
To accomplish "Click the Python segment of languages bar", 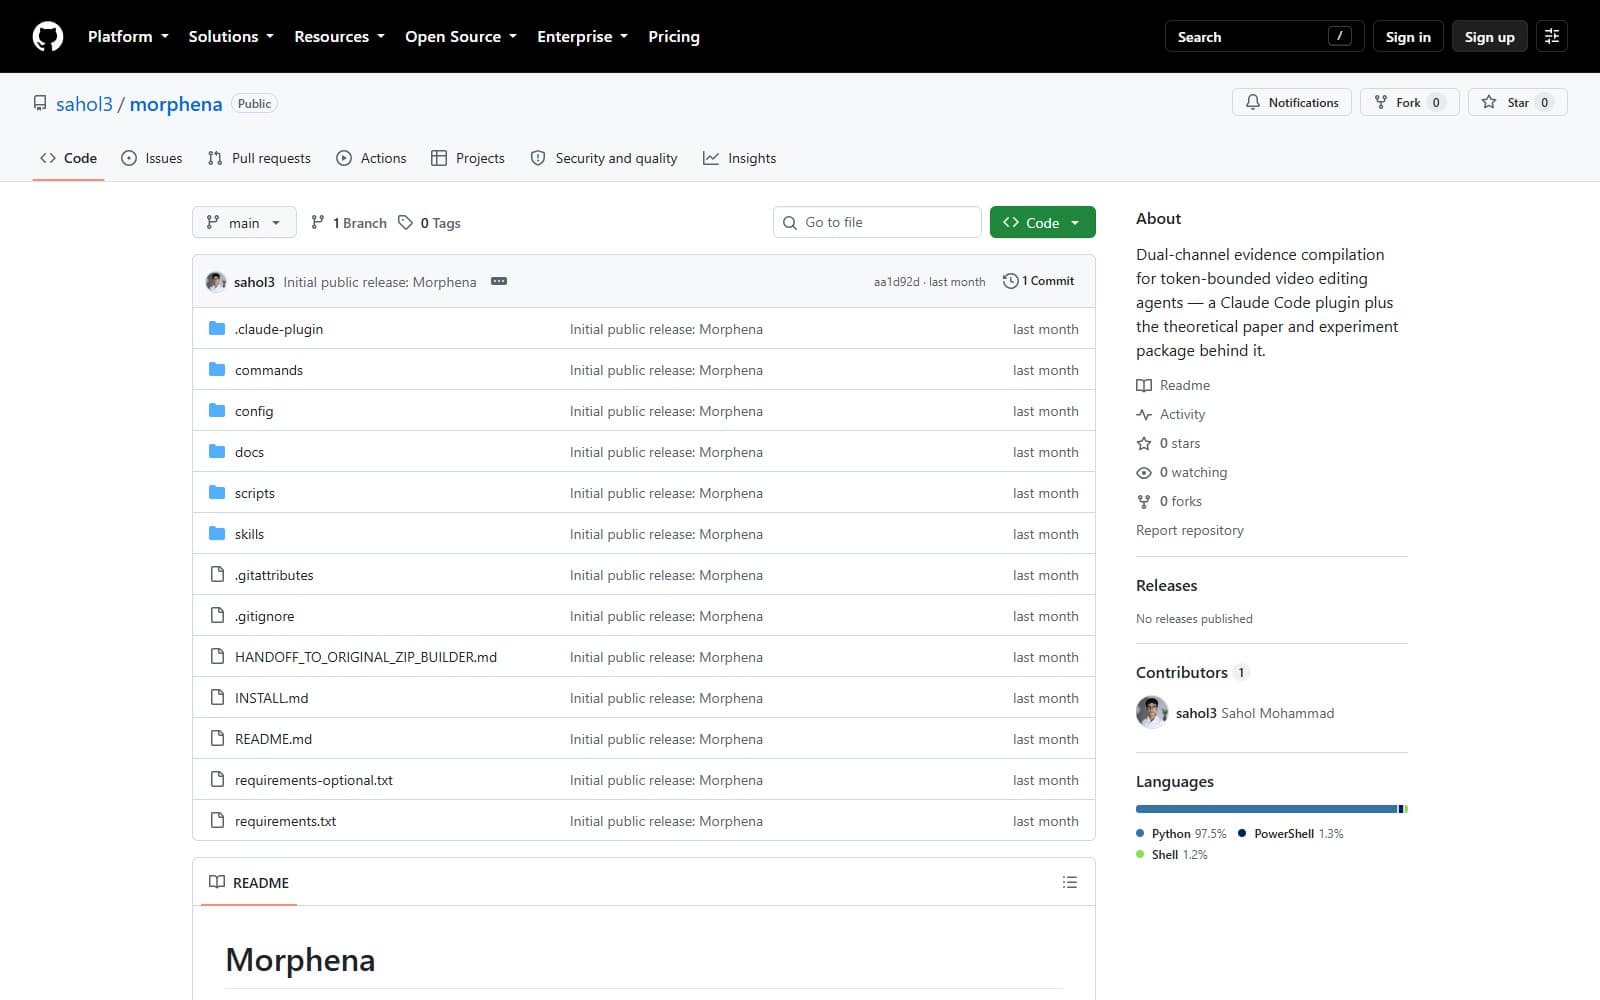I will point(1266,809).
